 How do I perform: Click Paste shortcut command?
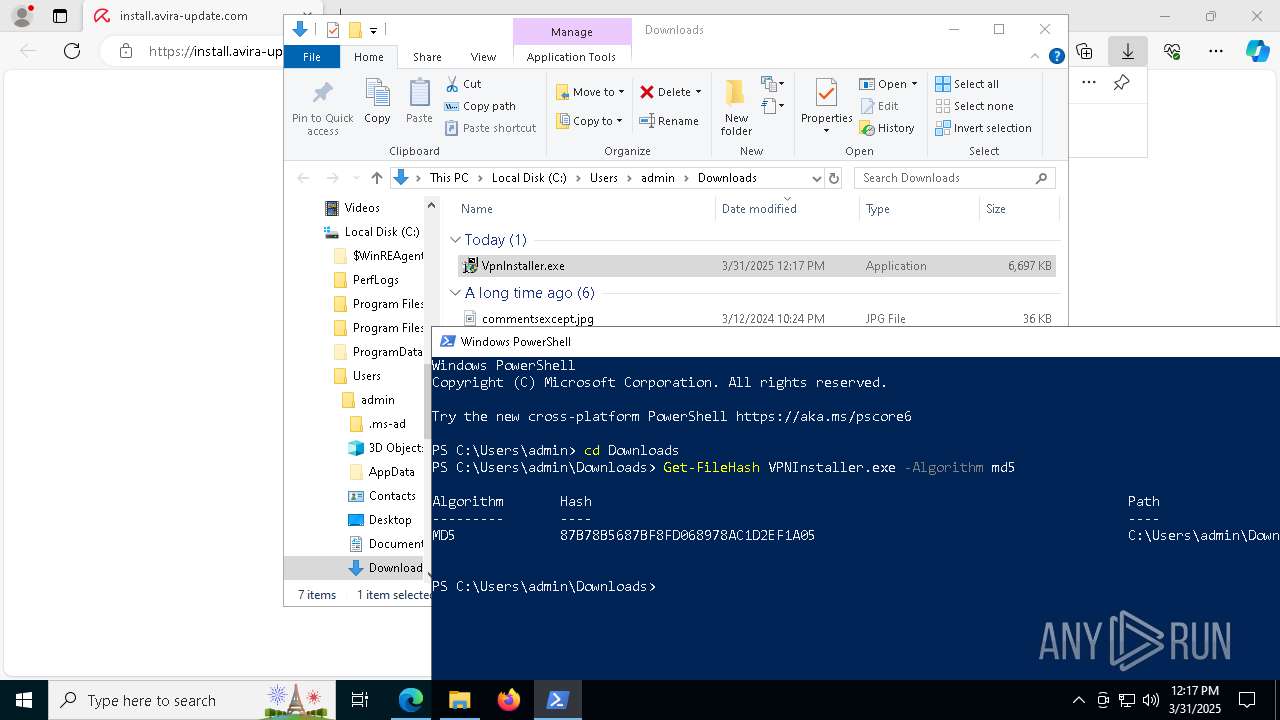(490, 128)
